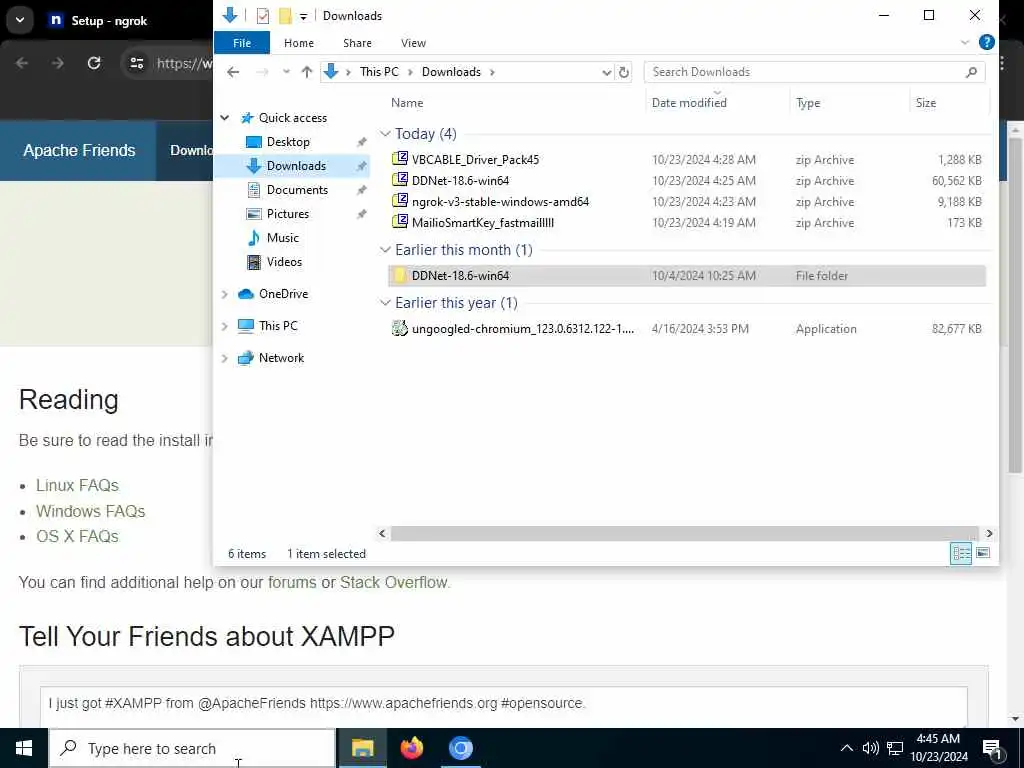Click the Windows taskbar search box
The image size is (1024, 768).
[x=192, y=748]
